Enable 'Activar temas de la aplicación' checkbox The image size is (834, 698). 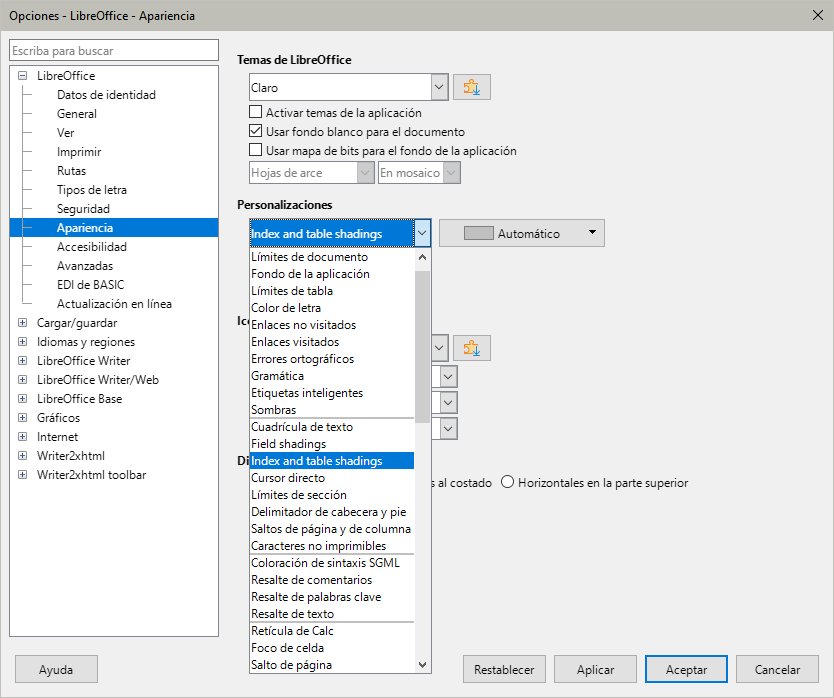[x=256, y=113]
